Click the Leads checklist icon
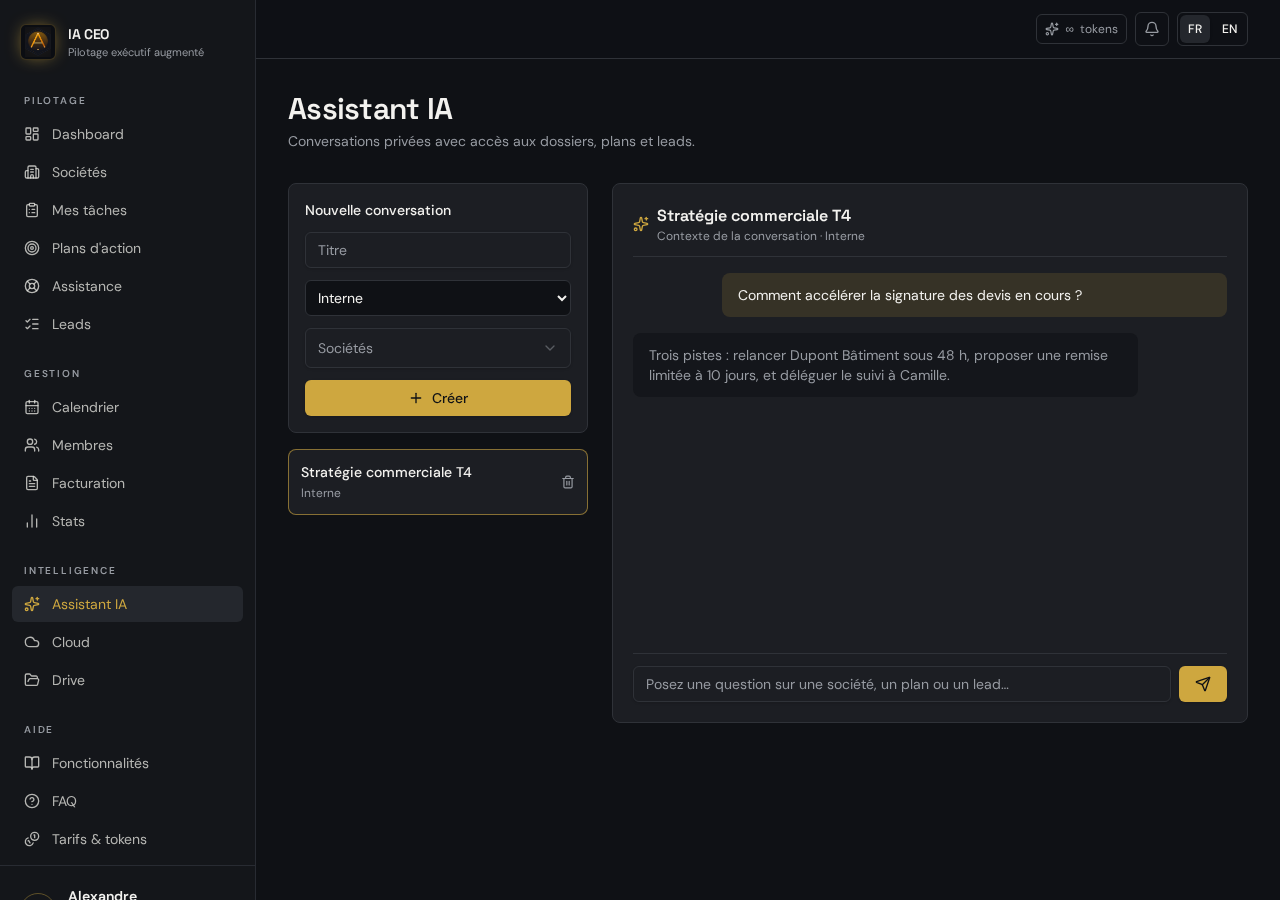1280x900 pixels. pyautogui.click(x=32, y=324)
